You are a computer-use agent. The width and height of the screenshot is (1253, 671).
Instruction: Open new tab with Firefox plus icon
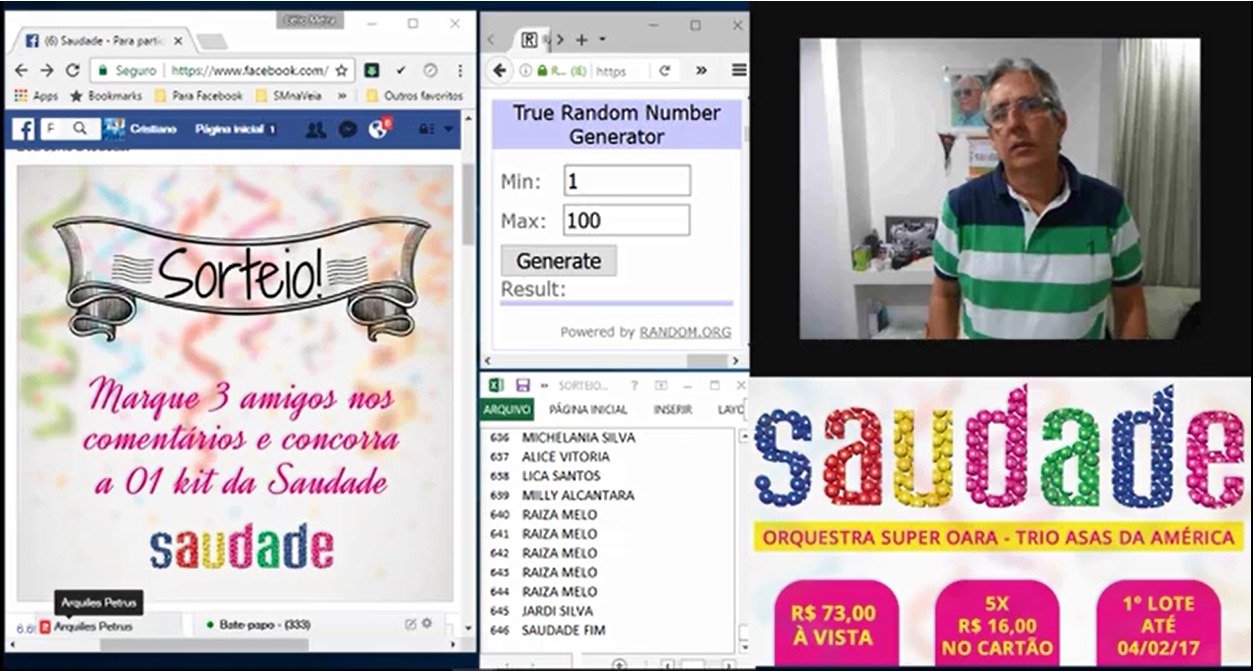(x=582, y=39)
